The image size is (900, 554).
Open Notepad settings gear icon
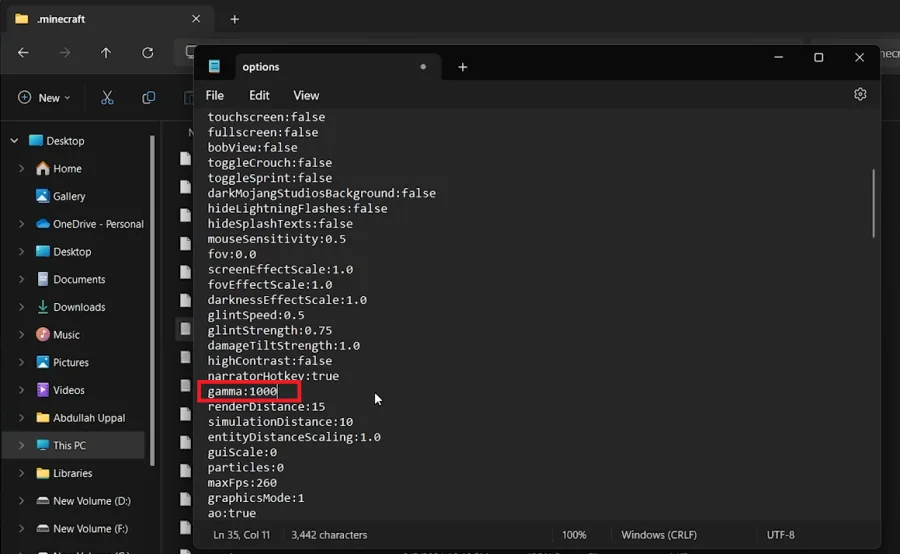(x=859, y=94)
